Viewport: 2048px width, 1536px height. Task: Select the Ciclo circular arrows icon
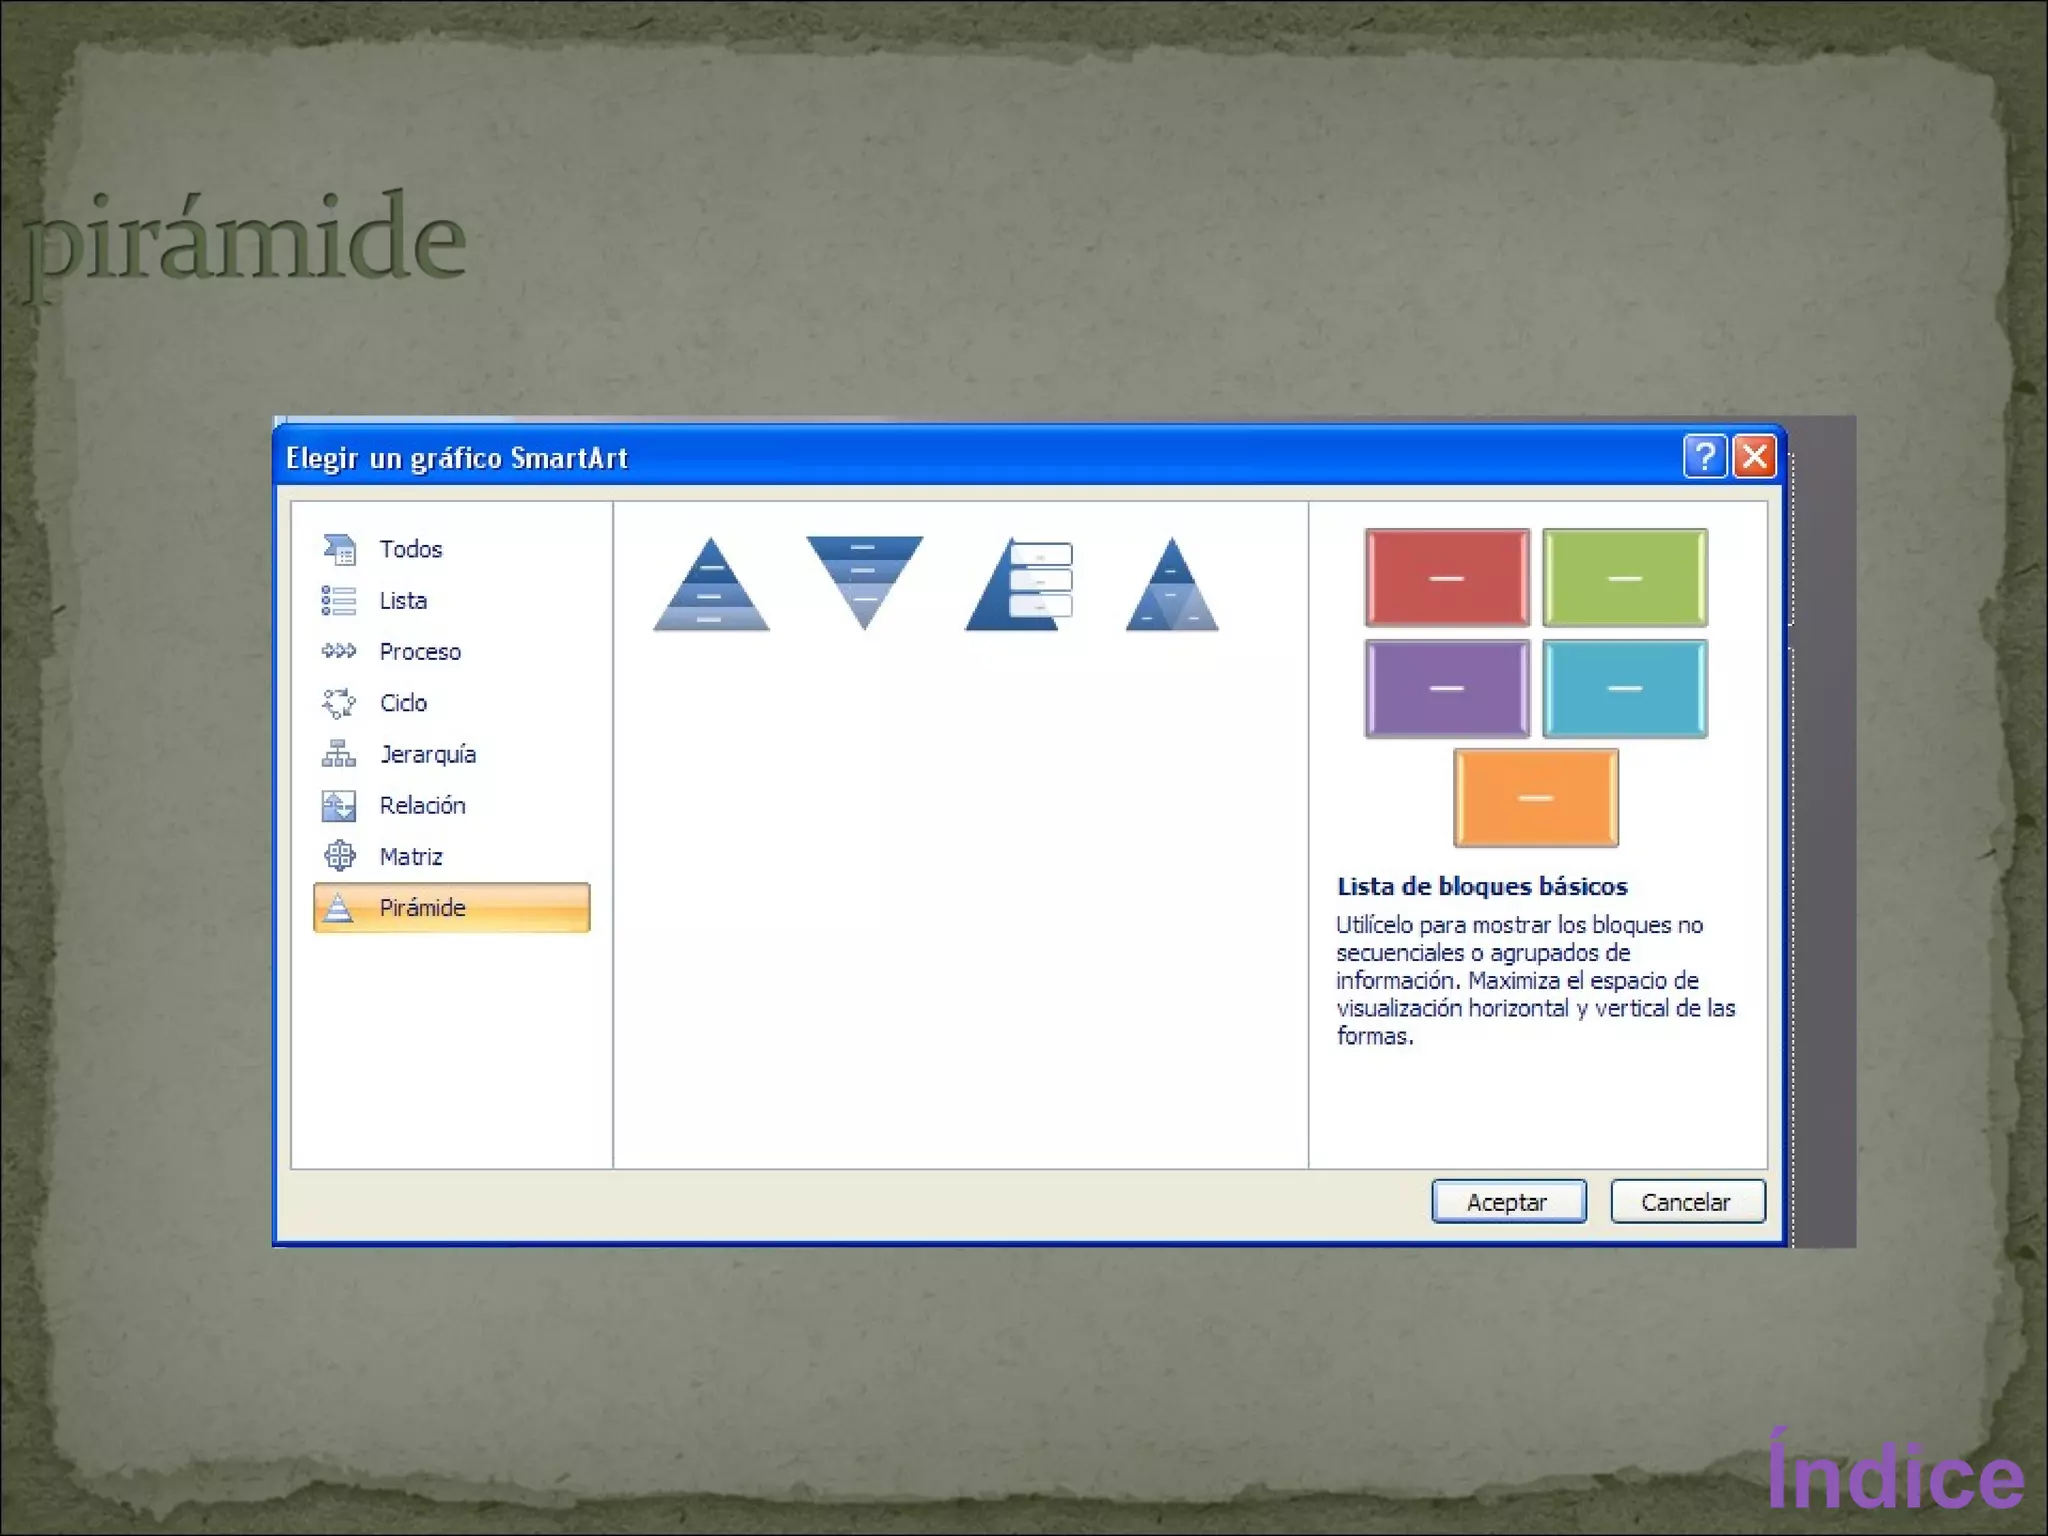point(339,703)
